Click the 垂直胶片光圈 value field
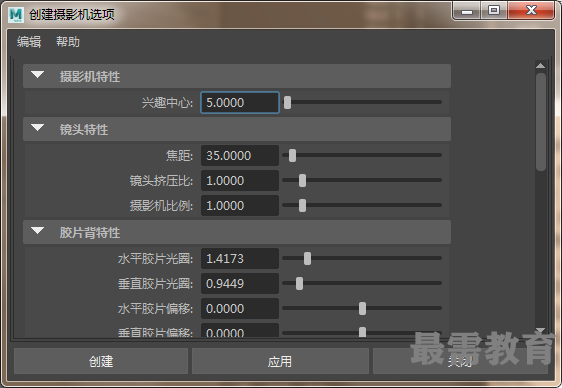Image resolution: width=562 pixels, height=388 pixels. (240, 284)
